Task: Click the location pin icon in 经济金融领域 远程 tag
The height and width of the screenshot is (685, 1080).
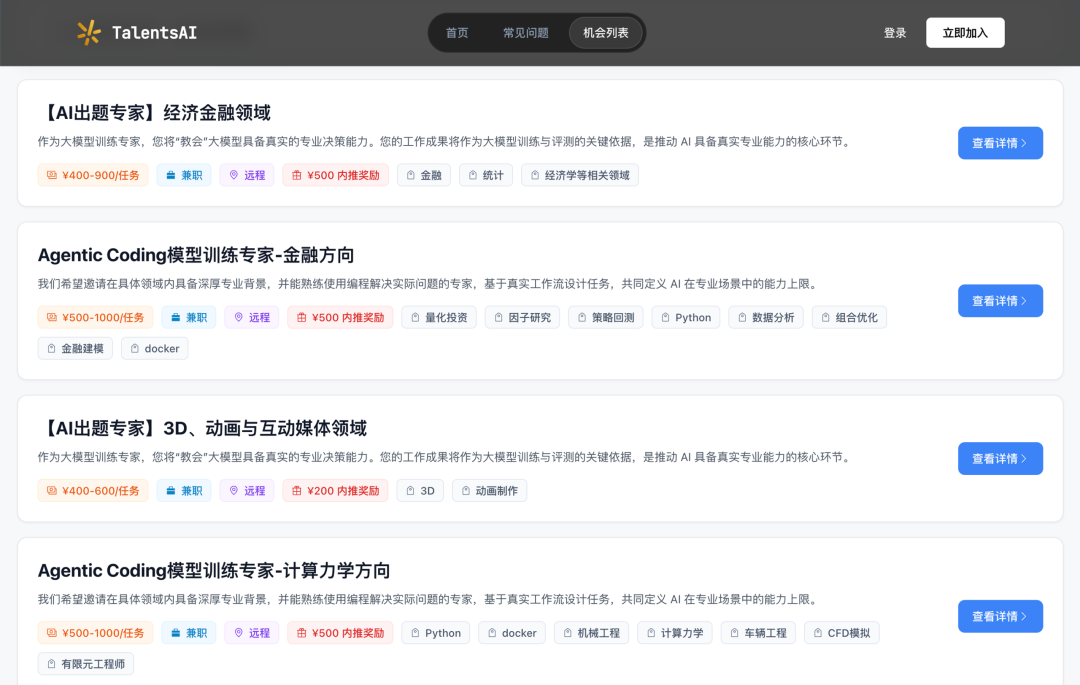Action: tap(233, 175)
